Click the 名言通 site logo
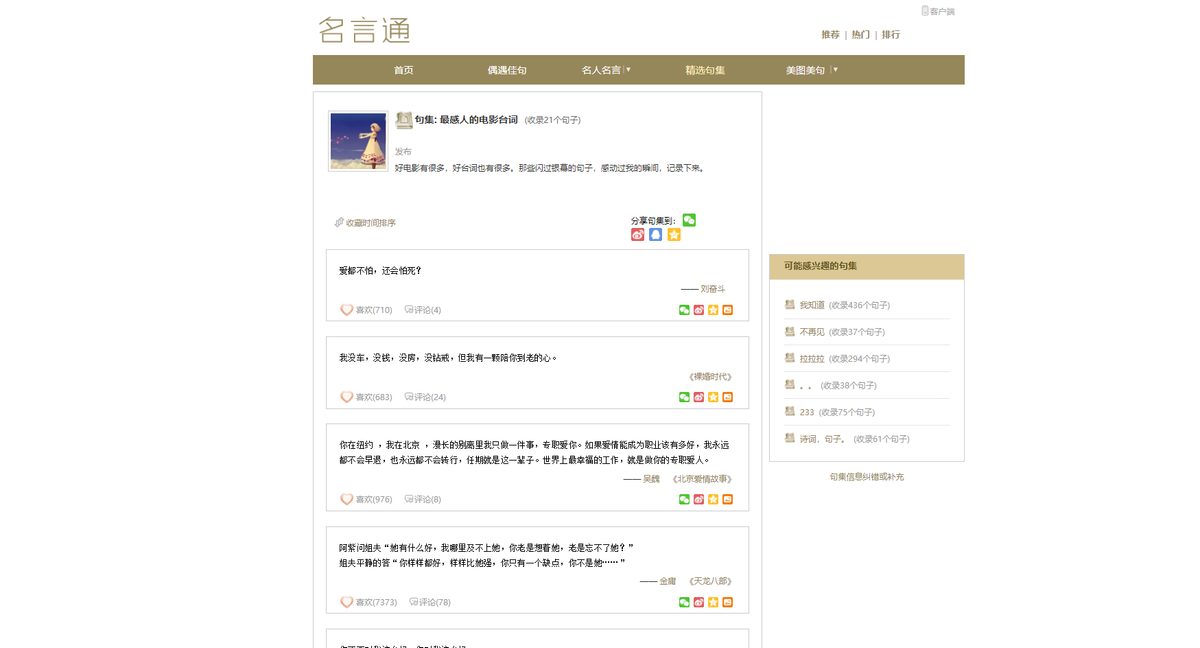Image resolution: width=1200 pixels, height=648 pixels. [365, 30]
